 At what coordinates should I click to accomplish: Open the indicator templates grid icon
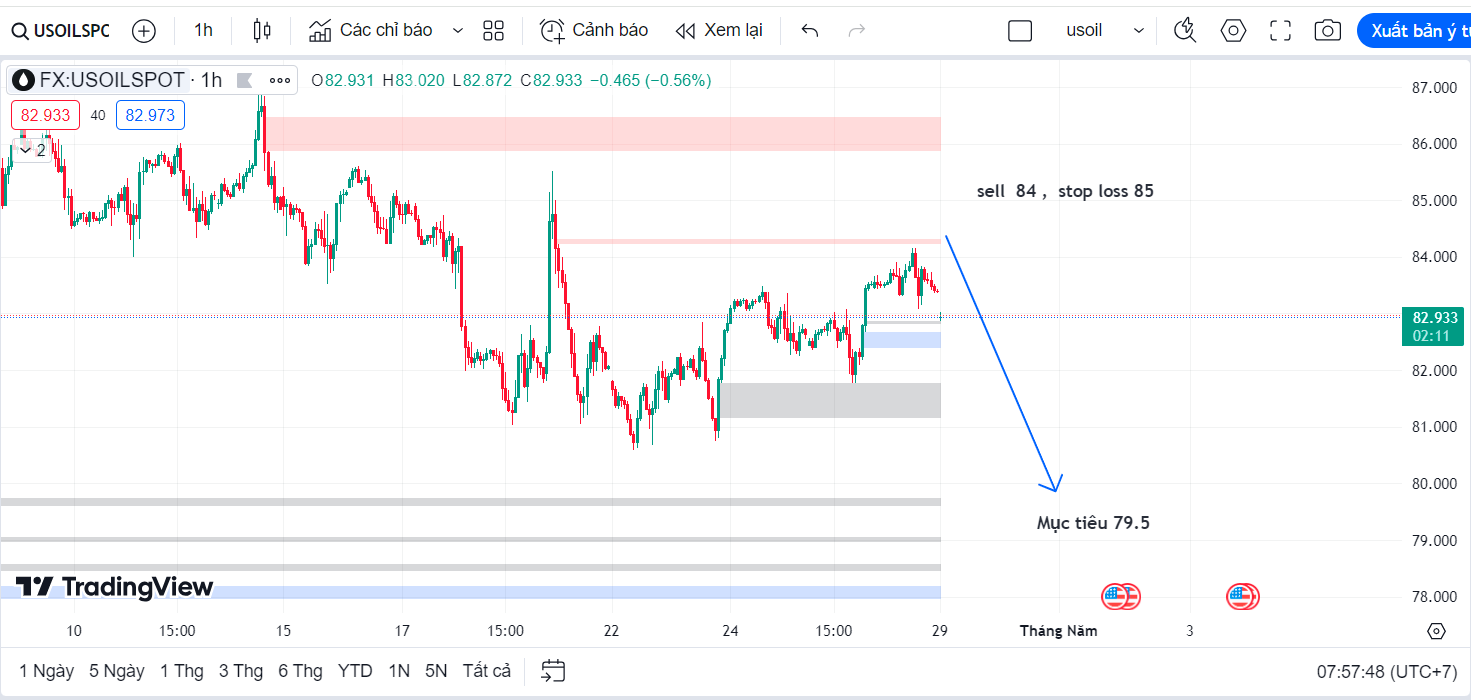point(493,31)
